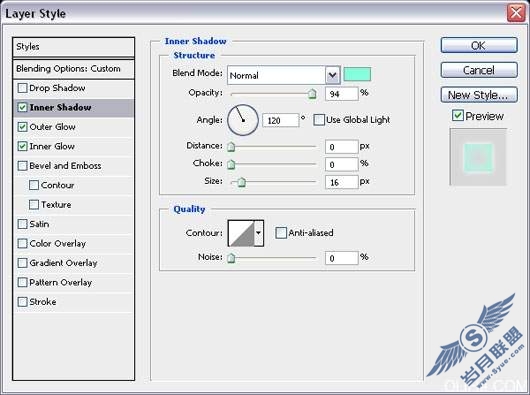The width and height of the screenshot is (530, 395).
Task: Select the Bevel and Emboss label
Action: click(x=65, y=166)
